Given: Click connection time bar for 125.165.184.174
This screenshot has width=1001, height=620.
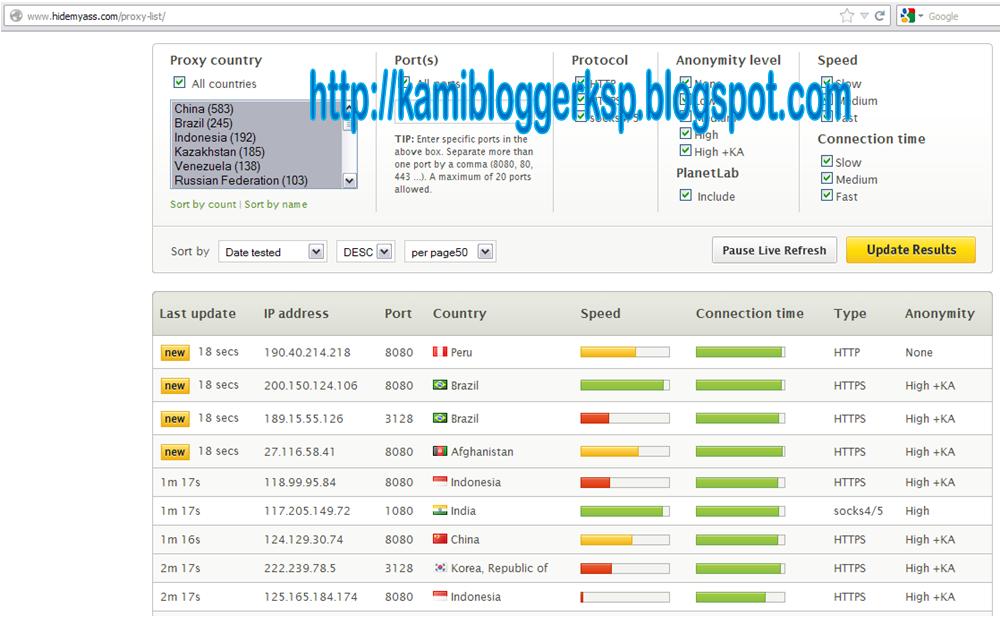Looking at the screenshot, I should pyautogui.click(x=741, y=597).
